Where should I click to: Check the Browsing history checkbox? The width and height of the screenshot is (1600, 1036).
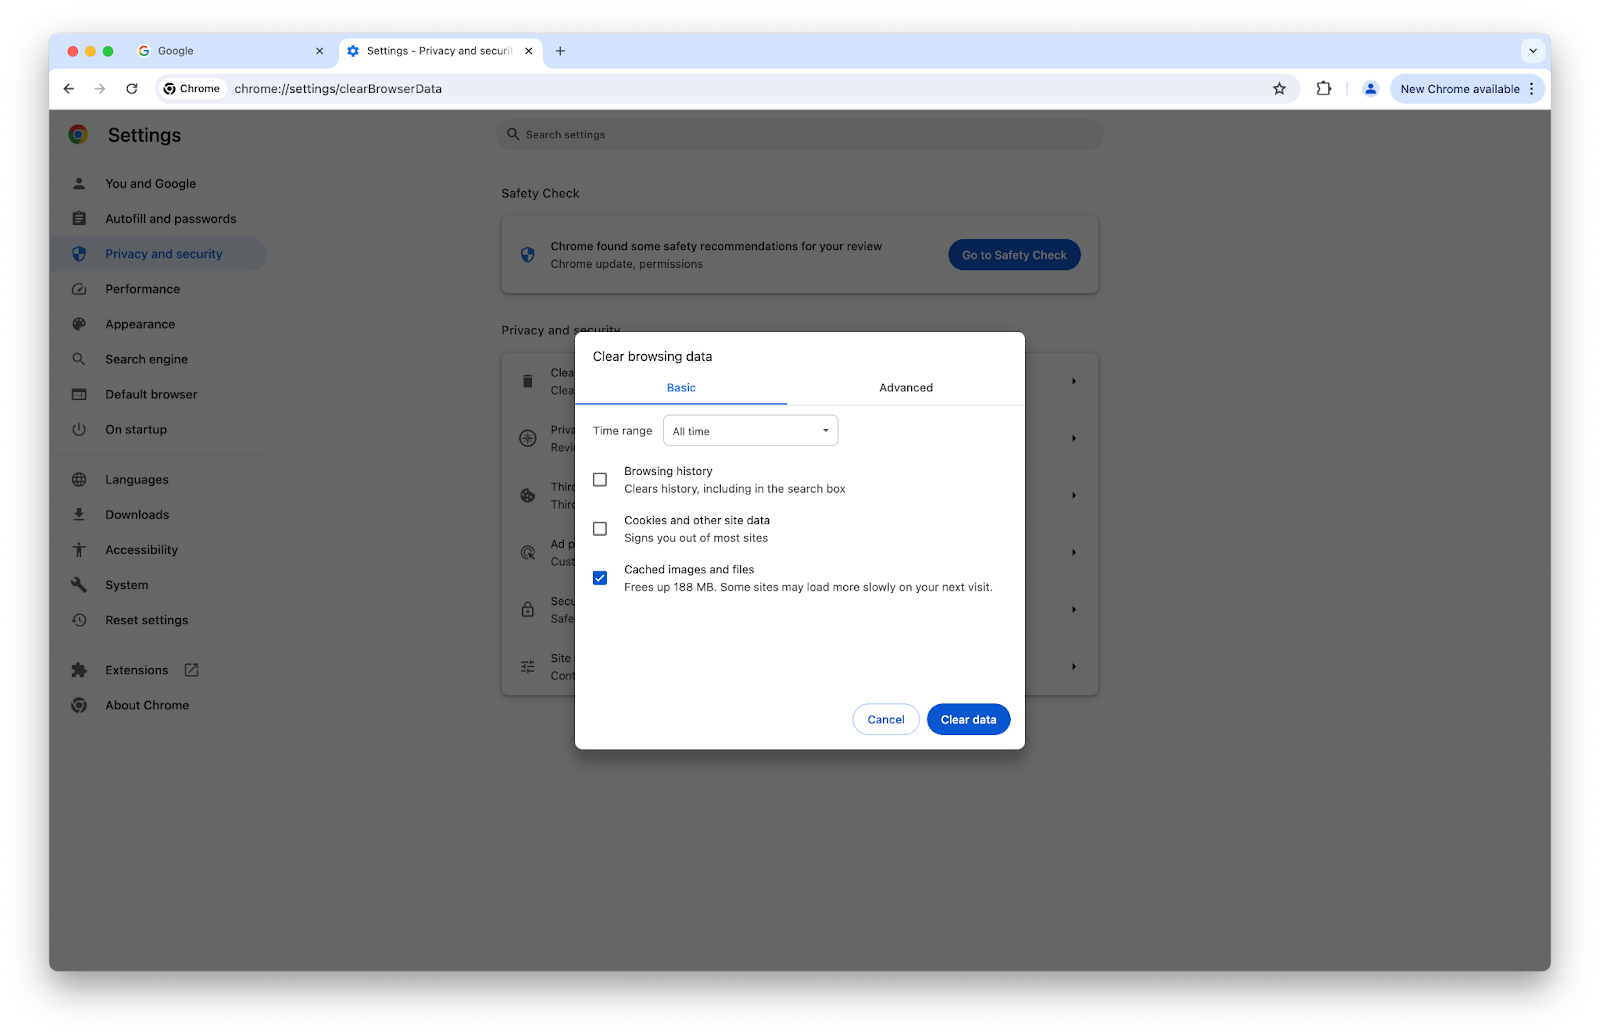600,479
